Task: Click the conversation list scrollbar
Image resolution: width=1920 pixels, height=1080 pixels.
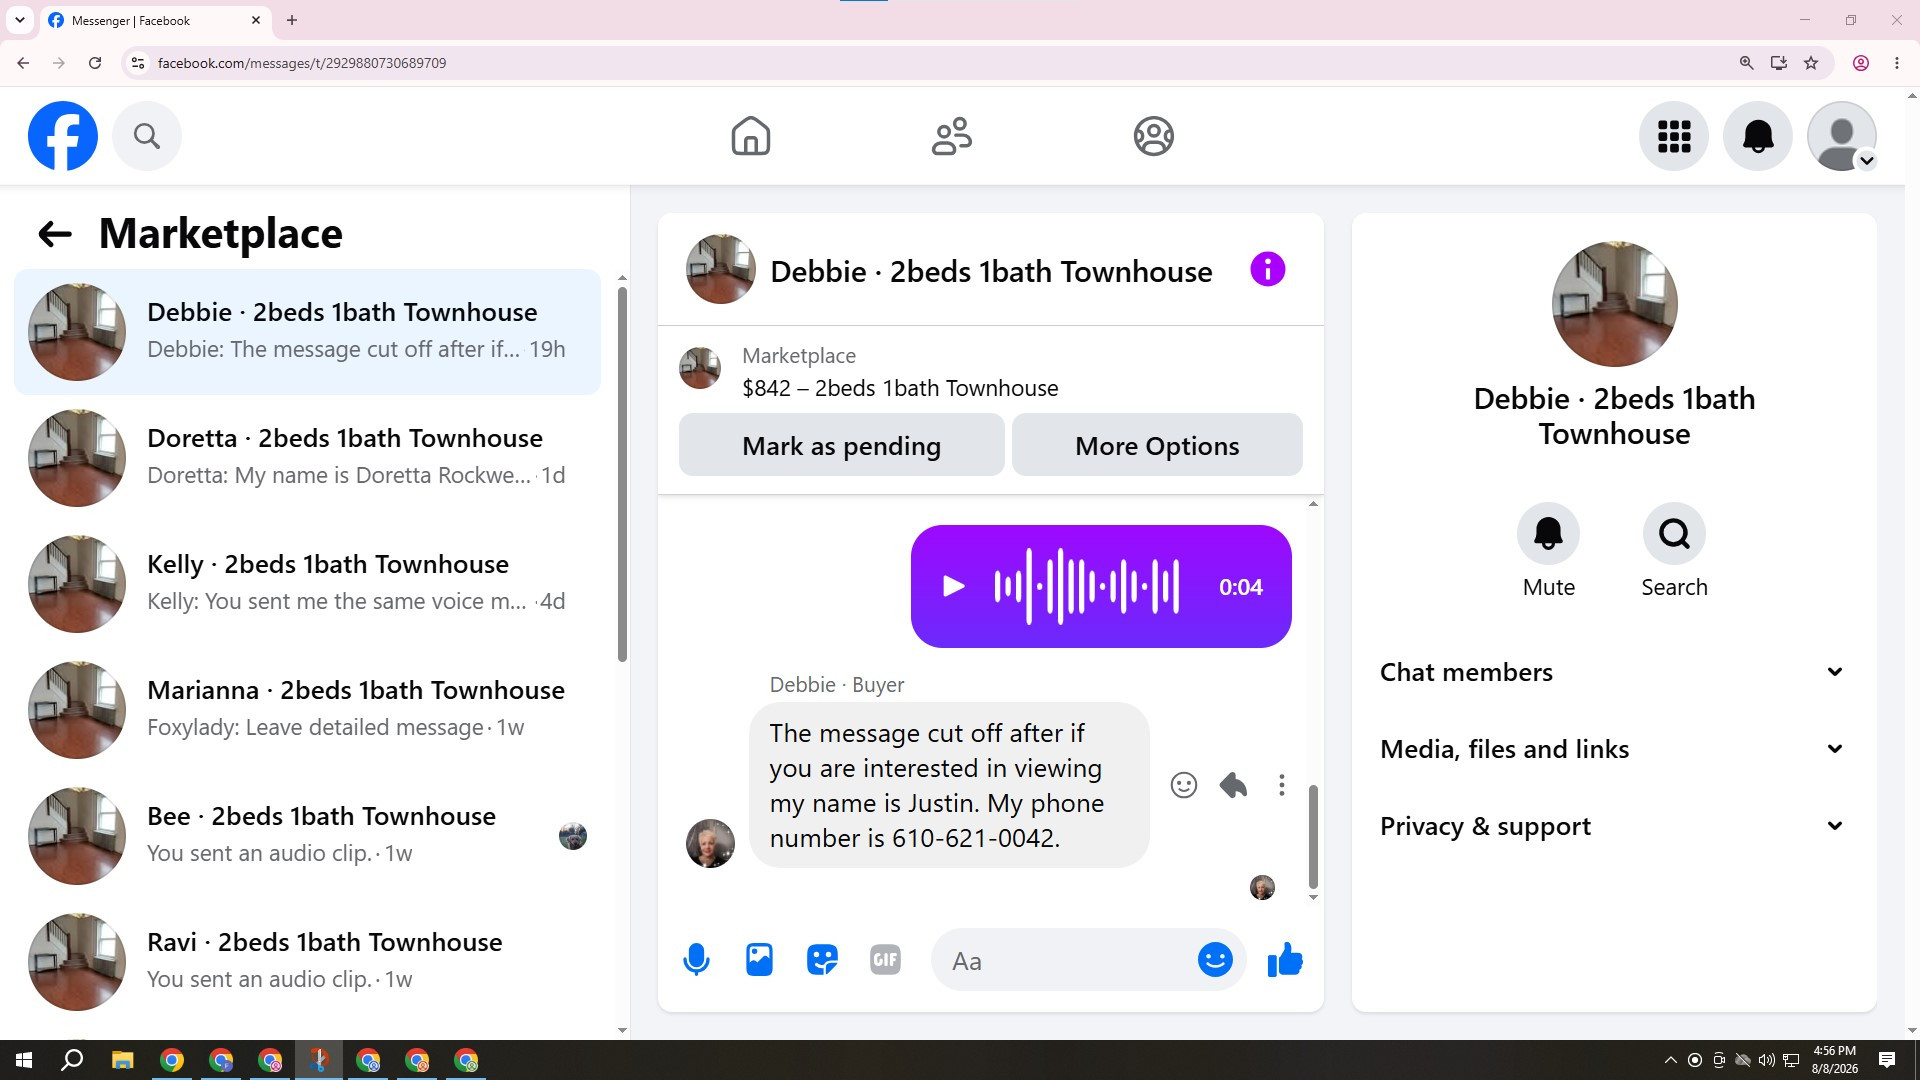Action: tap(622, 475)
